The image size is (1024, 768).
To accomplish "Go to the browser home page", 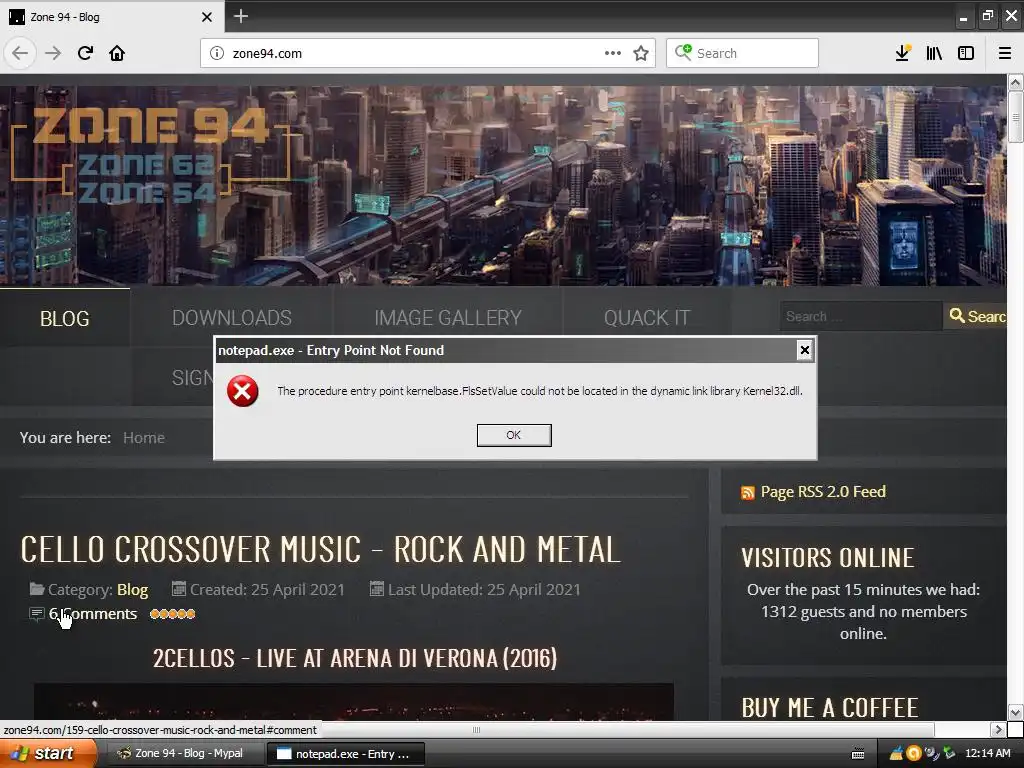I will click(117, 53).
